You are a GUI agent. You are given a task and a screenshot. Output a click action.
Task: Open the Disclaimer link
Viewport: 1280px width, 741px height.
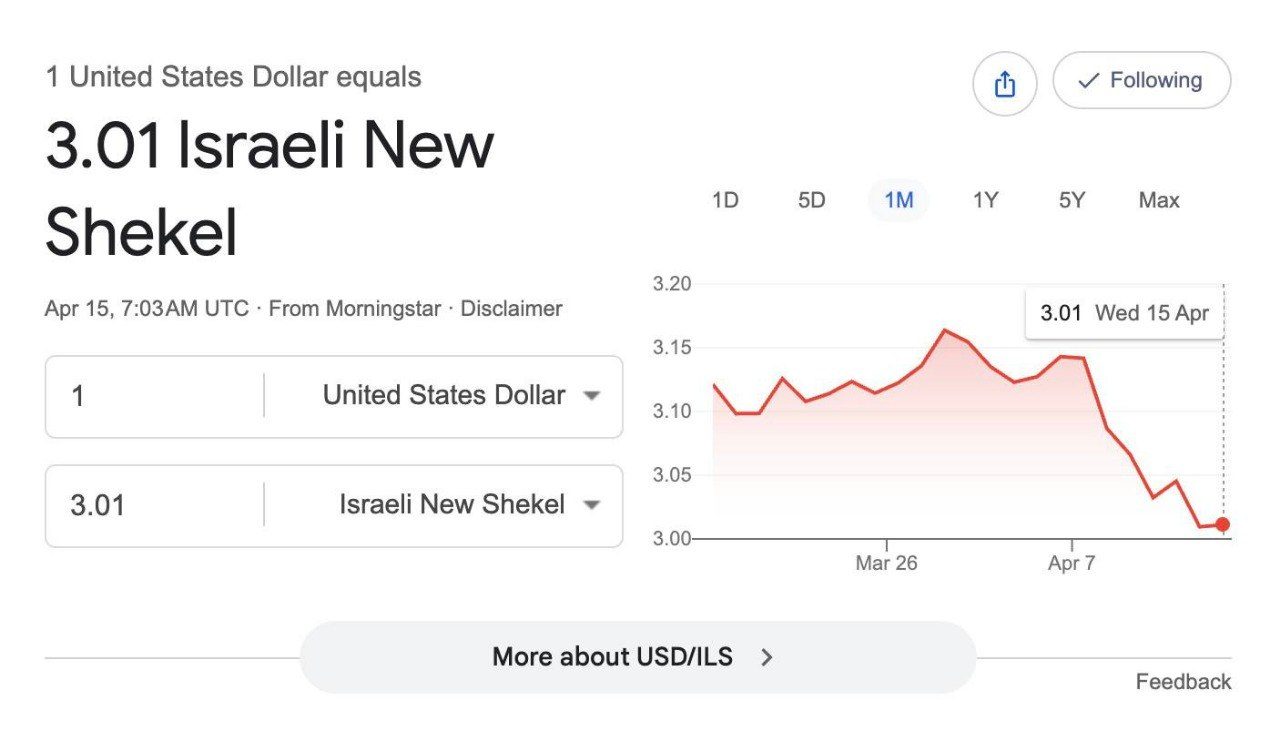(x=511, y=309)
